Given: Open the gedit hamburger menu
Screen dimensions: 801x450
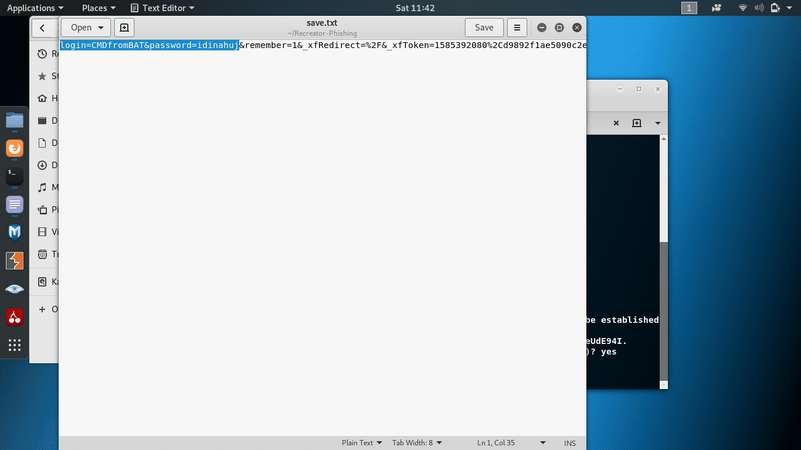Looking at the screenshot, I should (517, 28).
